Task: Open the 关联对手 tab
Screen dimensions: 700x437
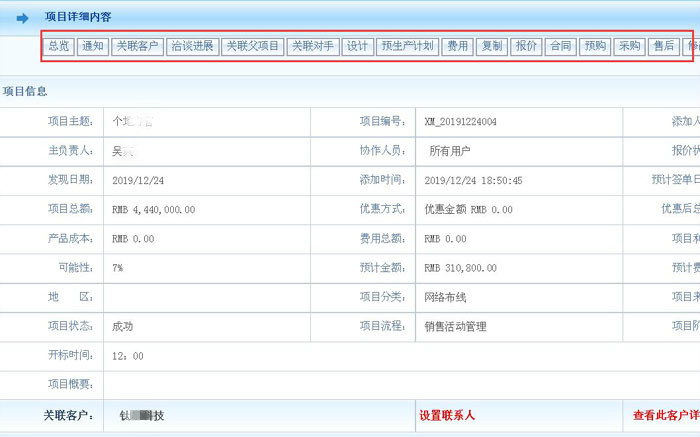Action: click(x=313, y=46)
